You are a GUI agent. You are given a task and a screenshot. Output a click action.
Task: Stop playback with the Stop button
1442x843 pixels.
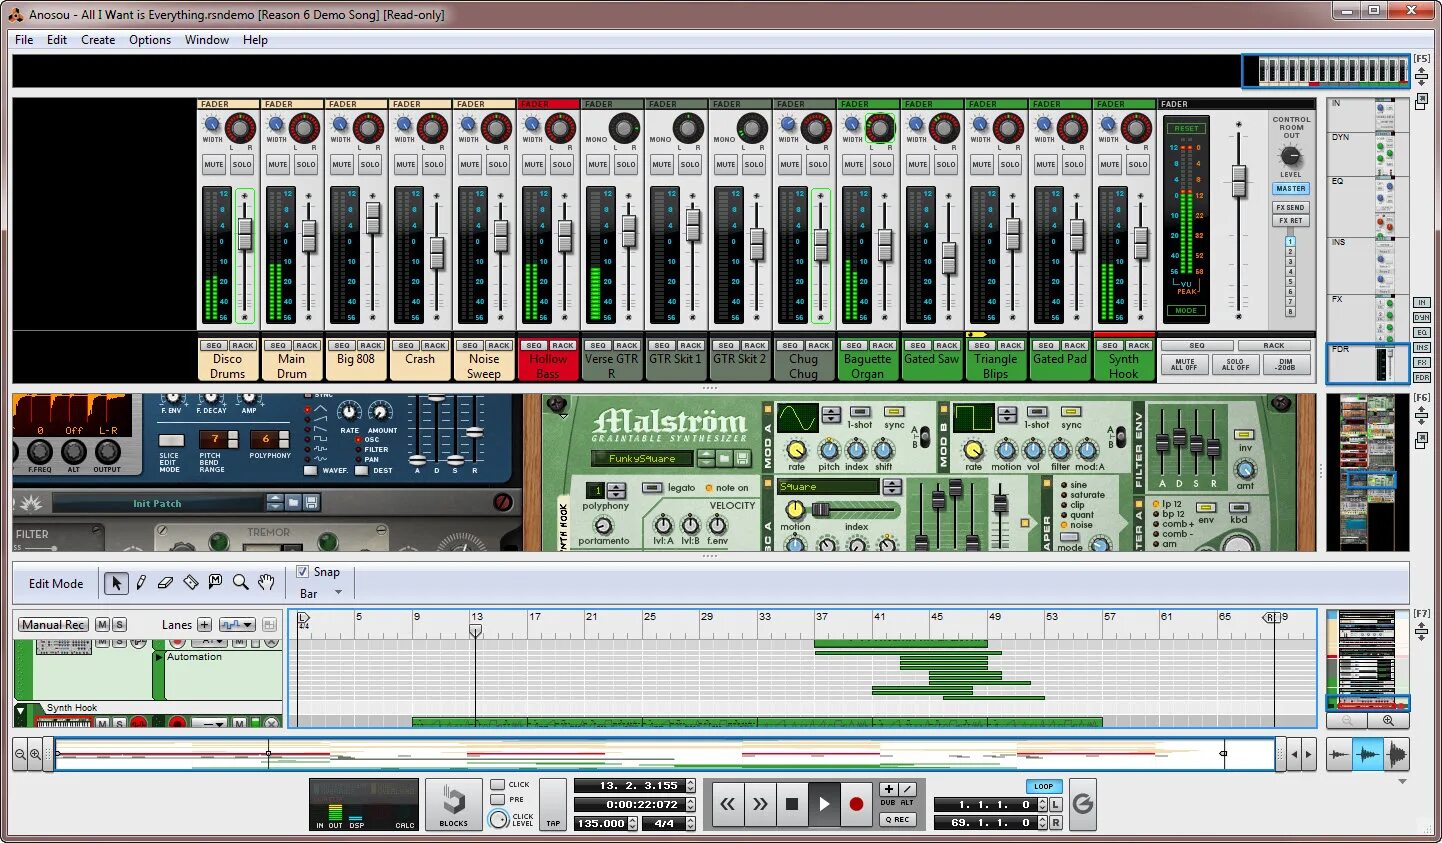(x=792, y=804)
